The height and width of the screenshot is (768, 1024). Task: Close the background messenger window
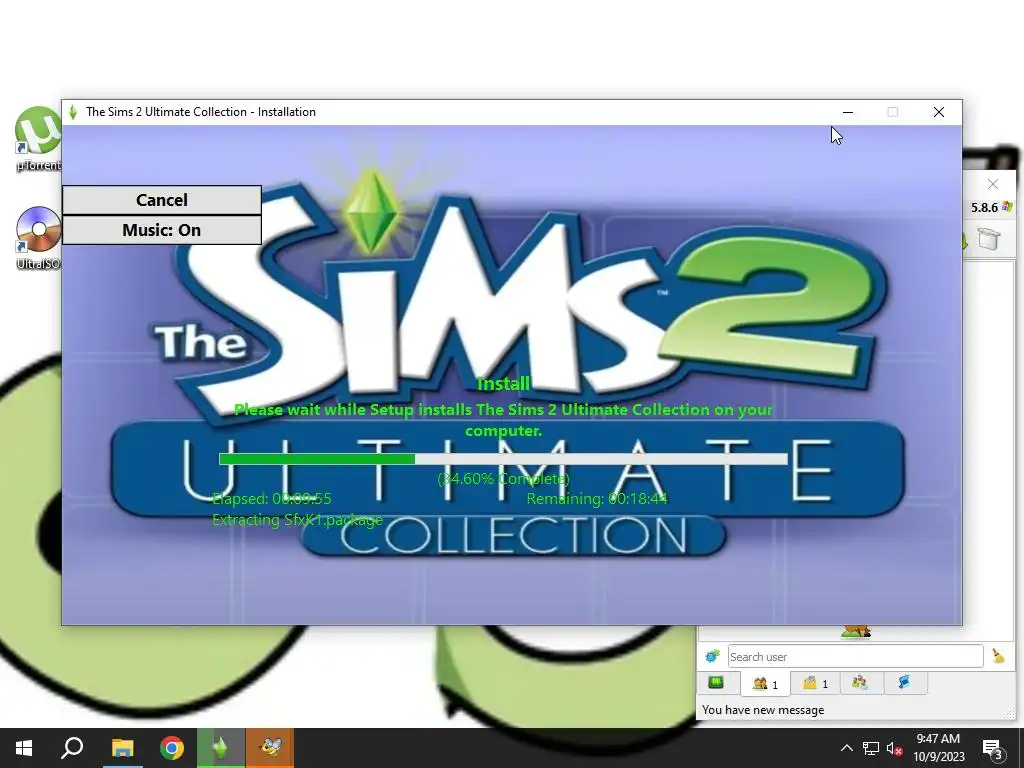click(993, 184)
